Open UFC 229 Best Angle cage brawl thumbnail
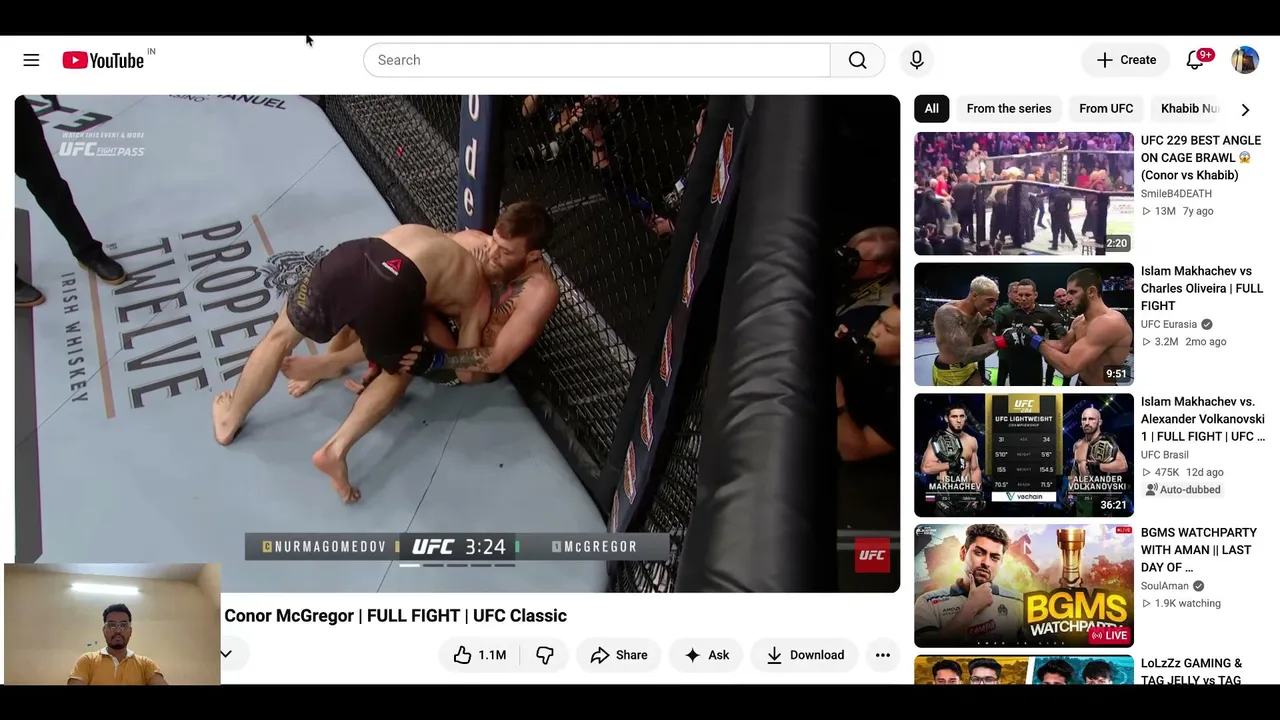The height and width of the screenshot is (720, 1280). pos(1024,194)
